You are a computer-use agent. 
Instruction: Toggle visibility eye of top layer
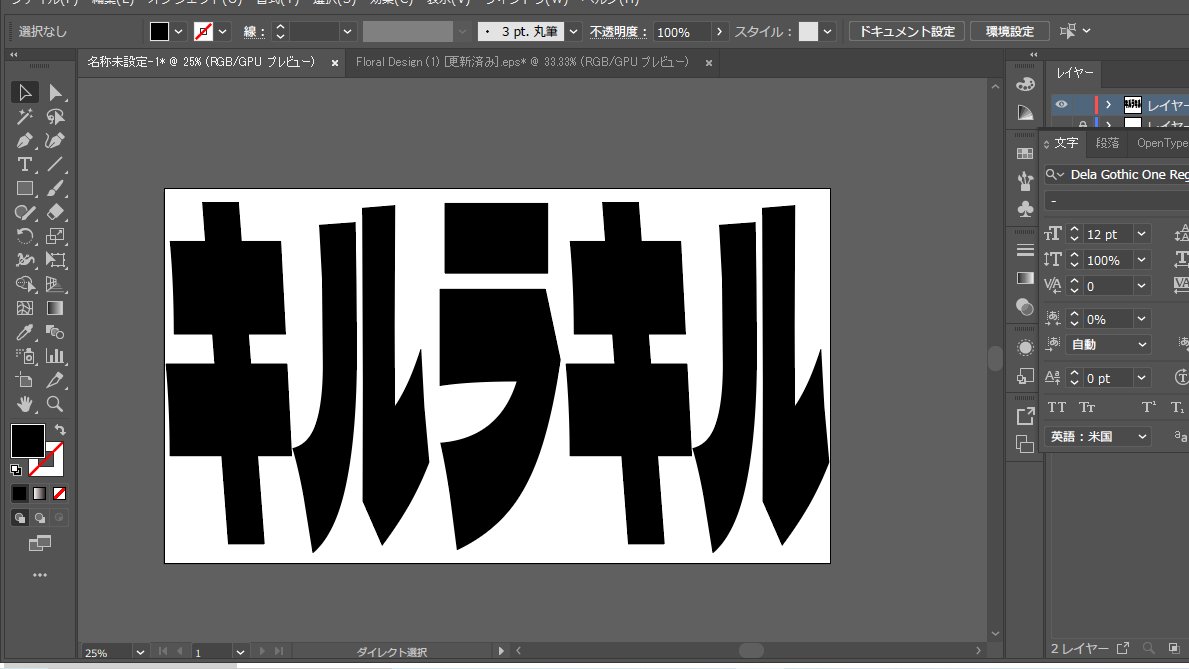(x=1062, y=105)
